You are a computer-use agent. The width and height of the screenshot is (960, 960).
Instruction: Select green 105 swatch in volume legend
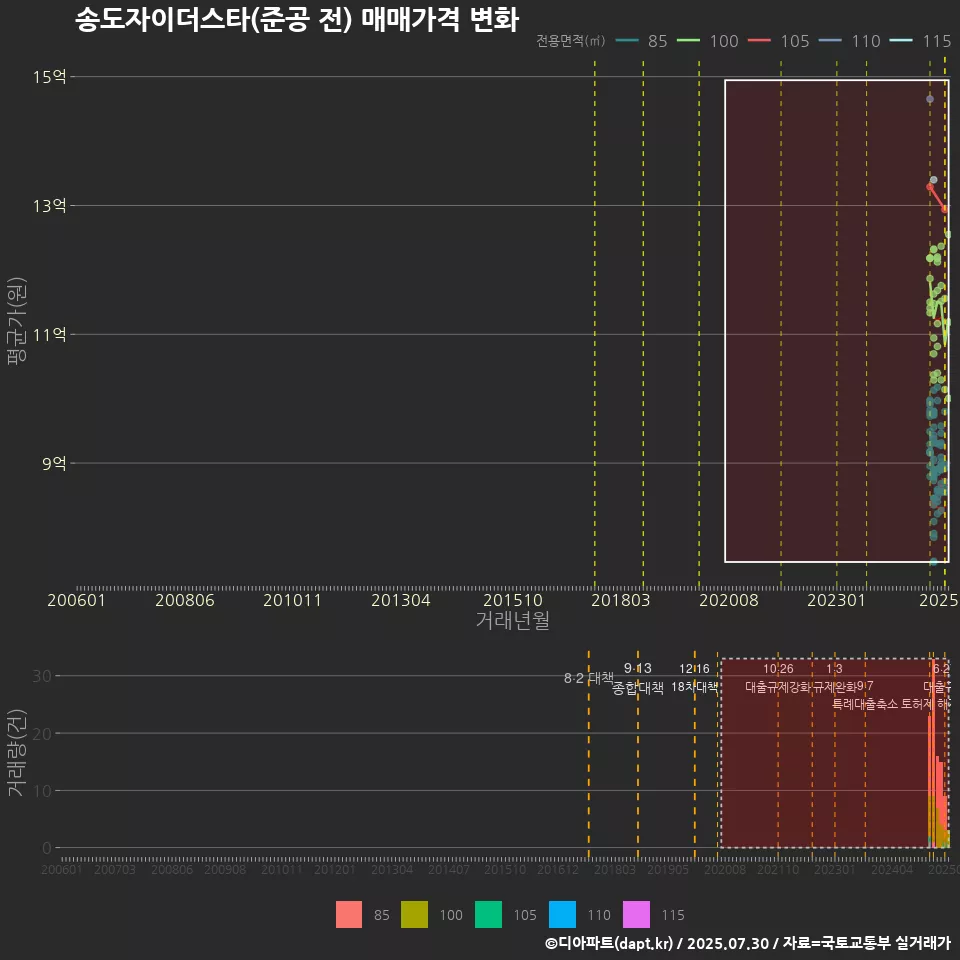click(x=489, y=915)
